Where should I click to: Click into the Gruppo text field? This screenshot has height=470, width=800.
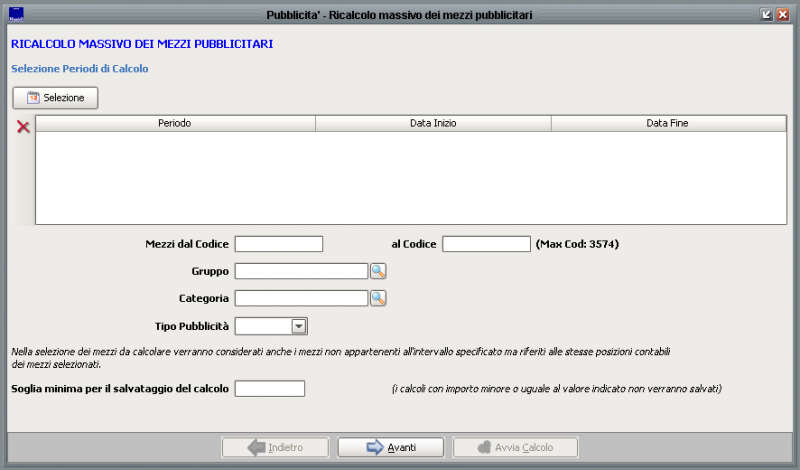point(301,271)
